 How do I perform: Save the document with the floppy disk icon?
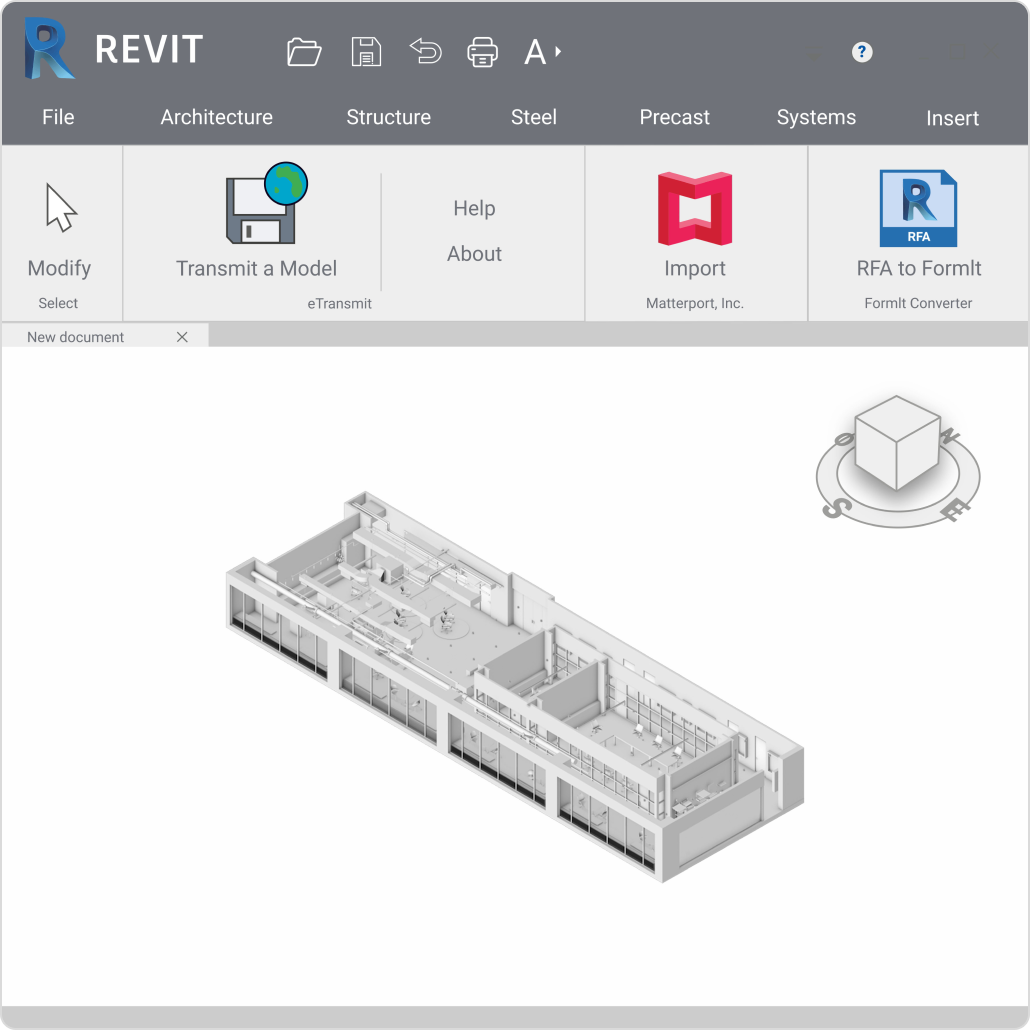point(366,52)
